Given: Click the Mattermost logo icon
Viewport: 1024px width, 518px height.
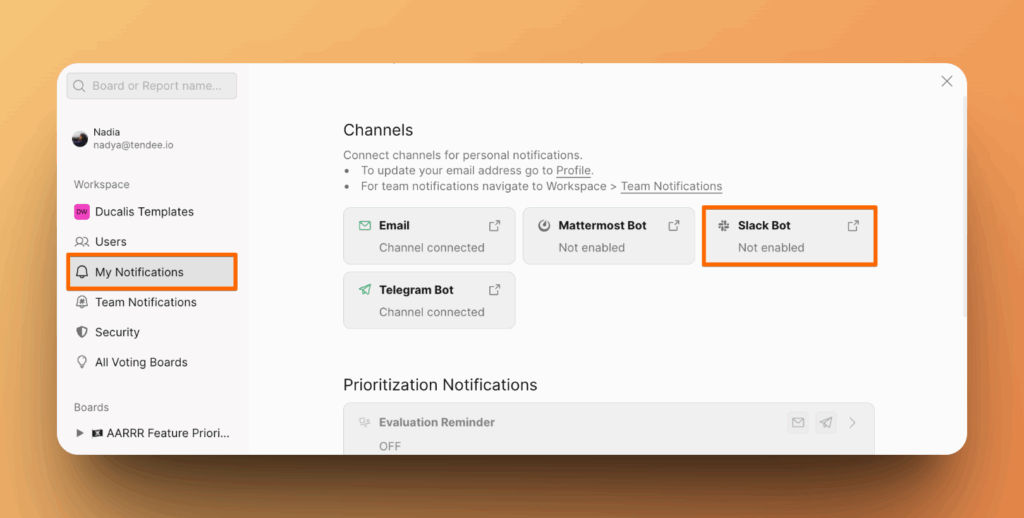Looking at the screenshot, I should [x=544, y=226].
